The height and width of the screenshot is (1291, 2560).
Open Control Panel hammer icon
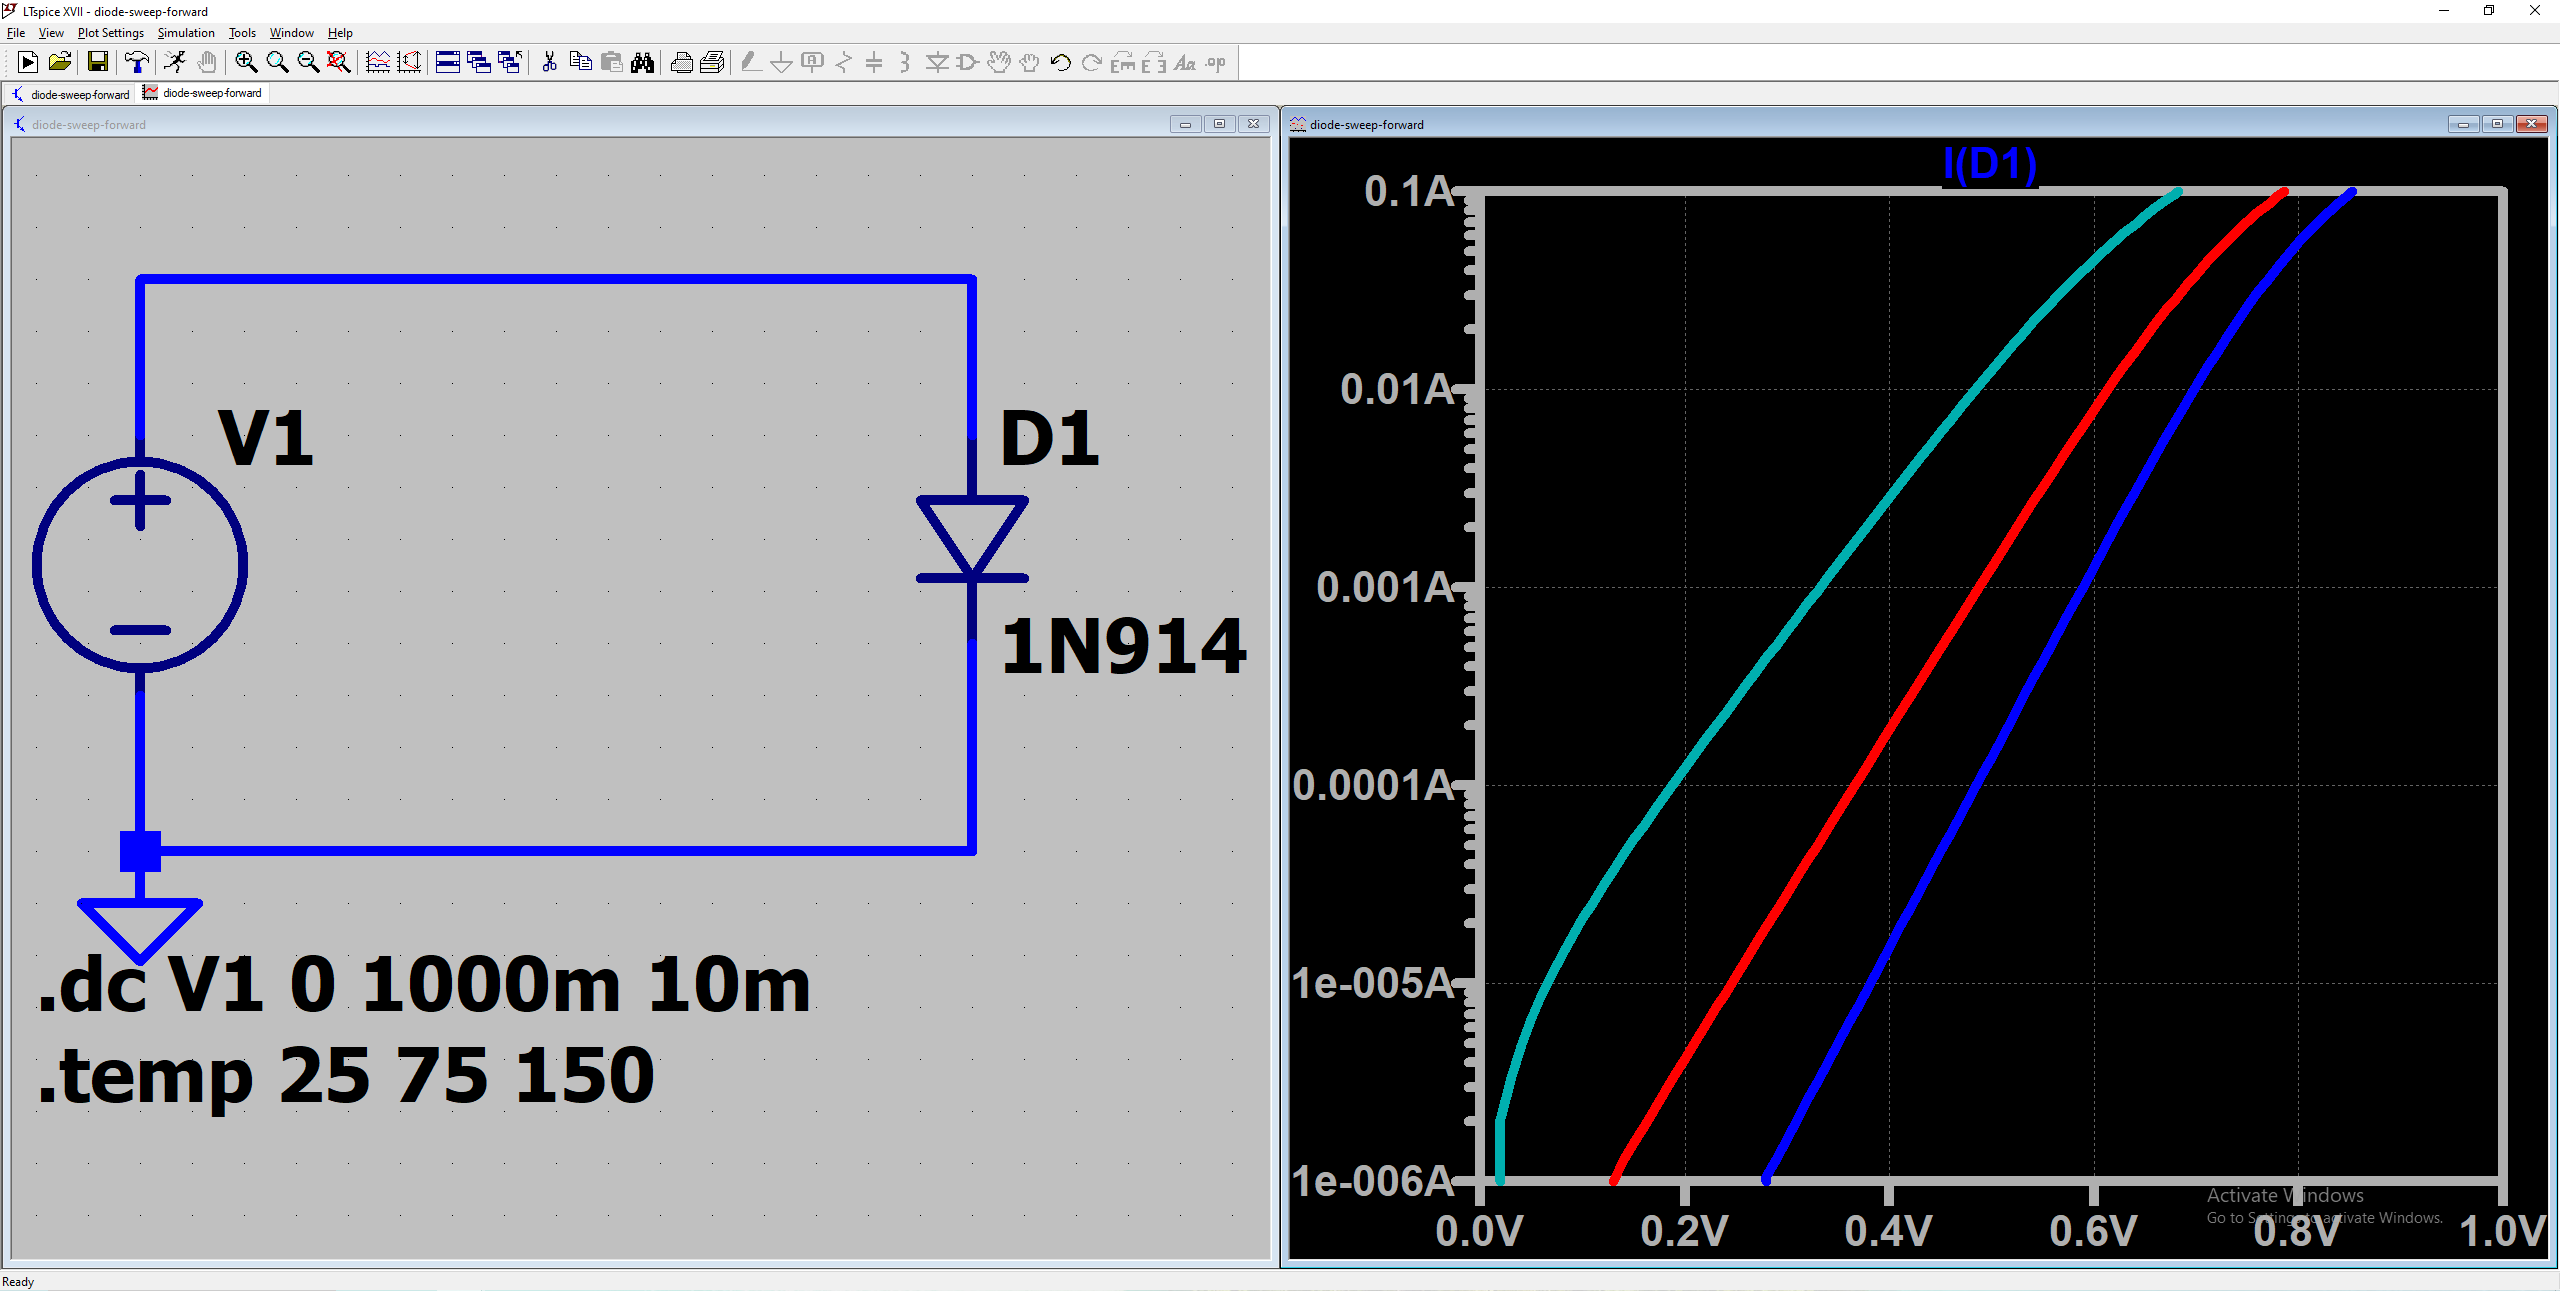[x=136, y=63]
